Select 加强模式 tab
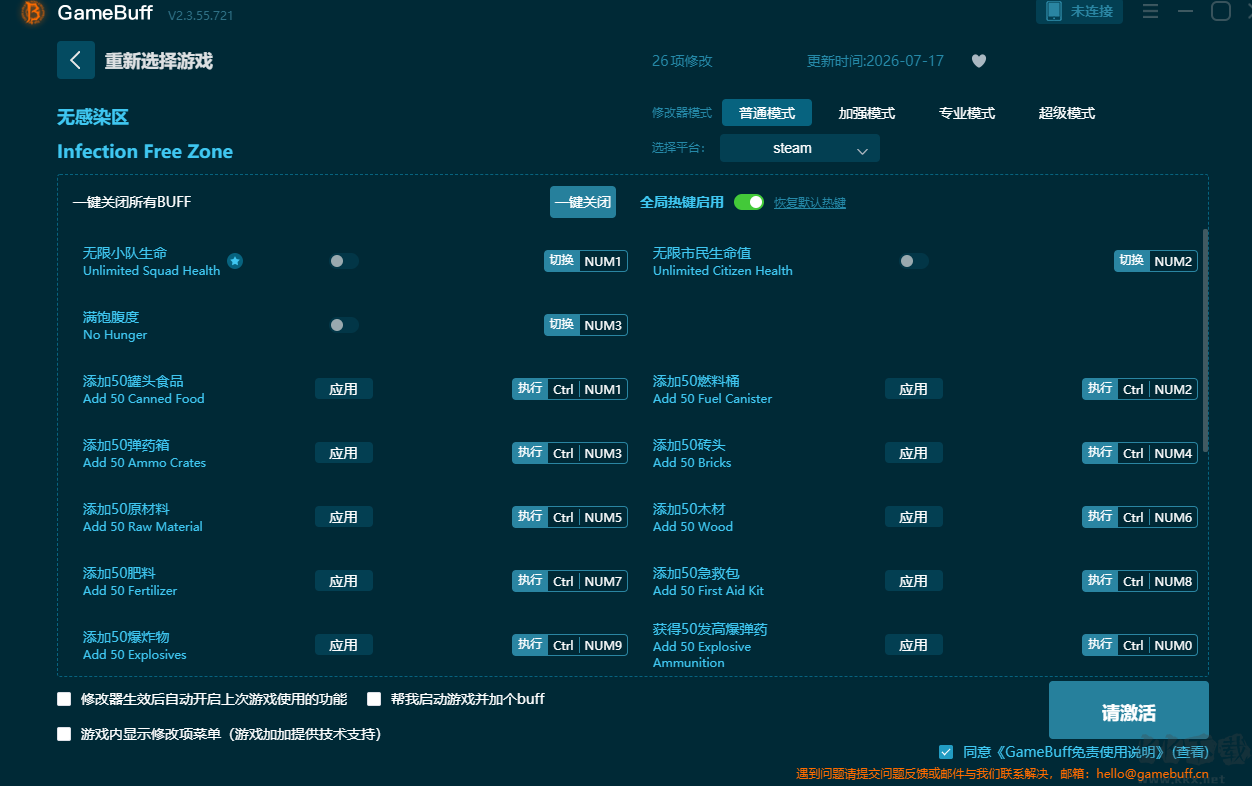Screen dimensions: 1252x786 point(867,113)
